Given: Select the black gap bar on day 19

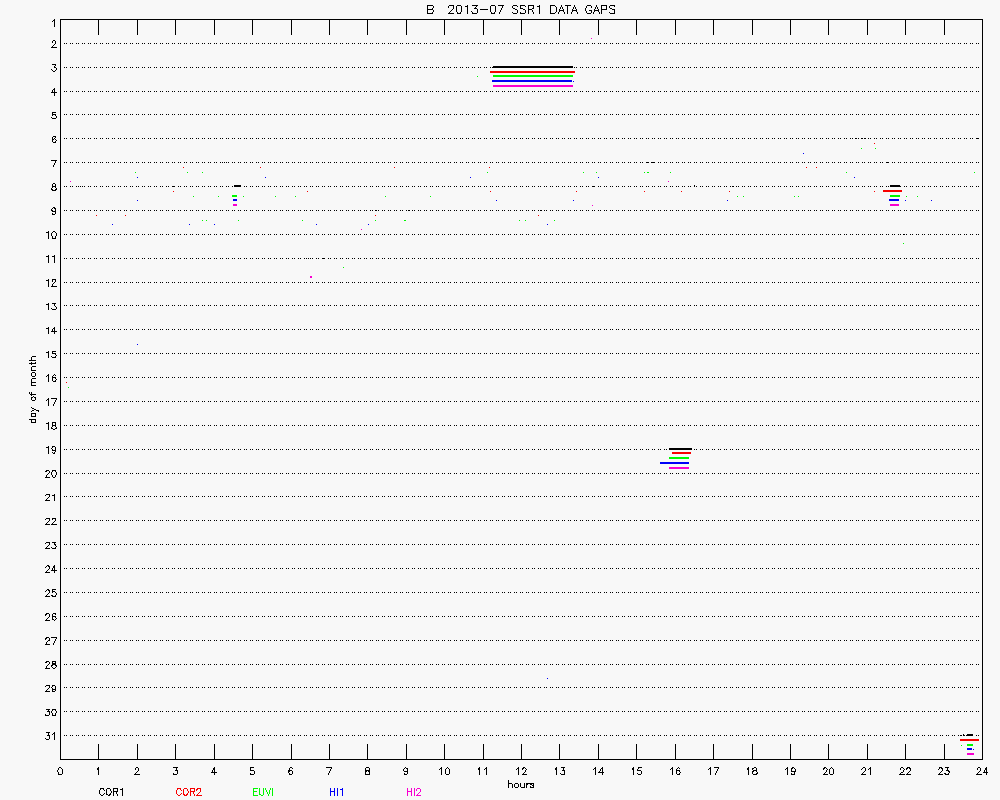Looking at the screenshot, I should coord(680,449).
